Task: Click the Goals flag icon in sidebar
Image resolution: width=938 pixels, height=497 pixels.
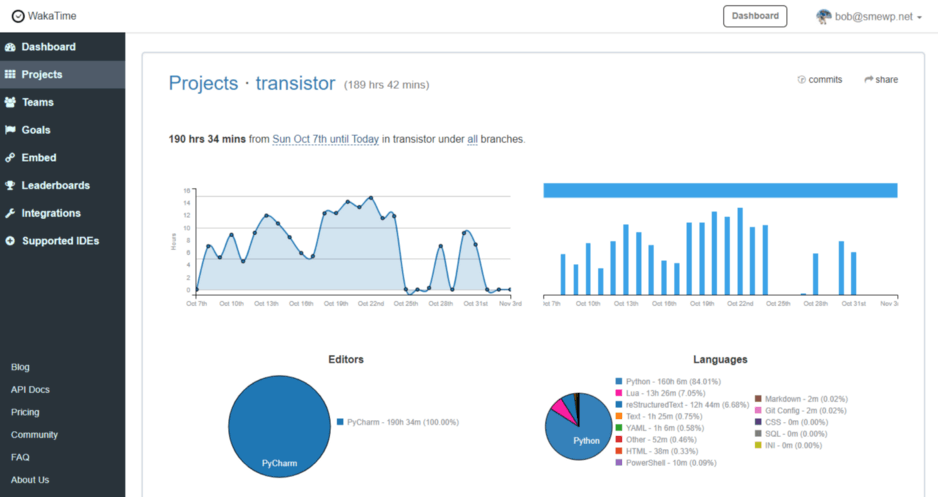Action: [x=10, y=130]
